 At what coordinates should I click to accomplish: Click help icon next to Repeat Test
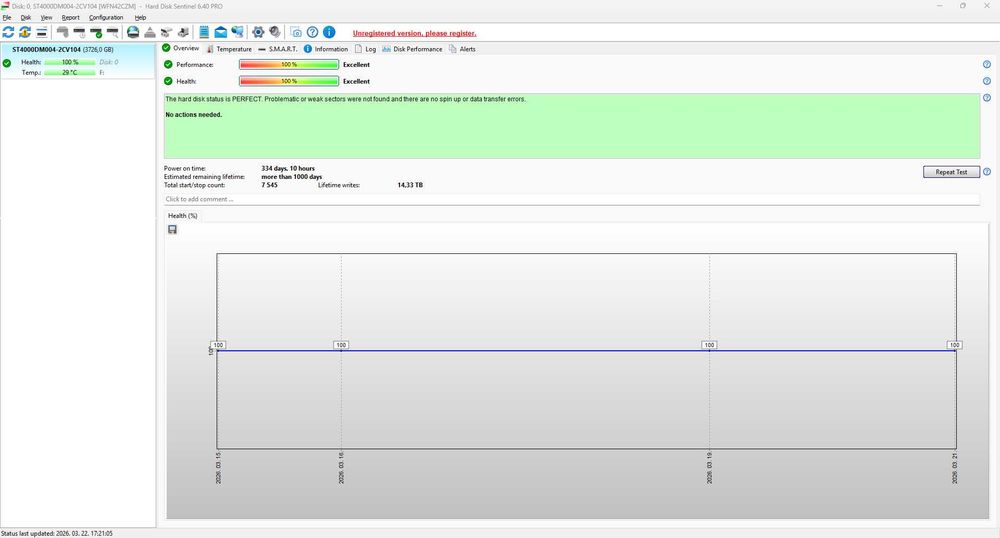coord(986,172)
